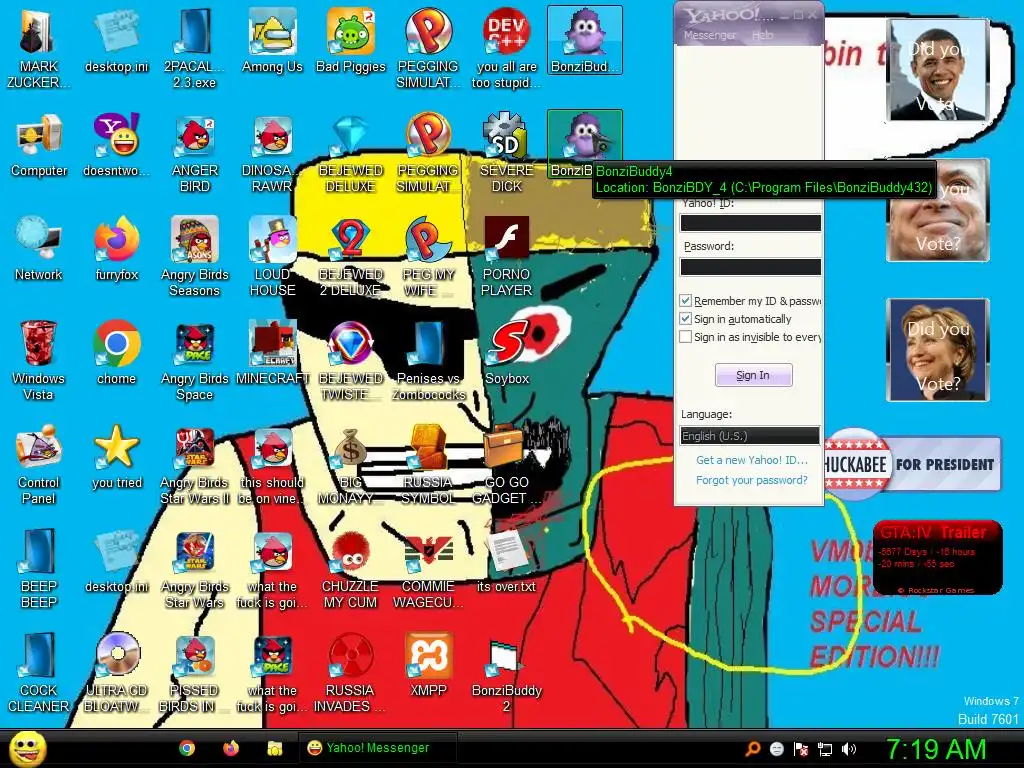Switch to the Yahoo! Messenger taskbar button
This screenshot has width=1024, height=768.
click(377, 748)
